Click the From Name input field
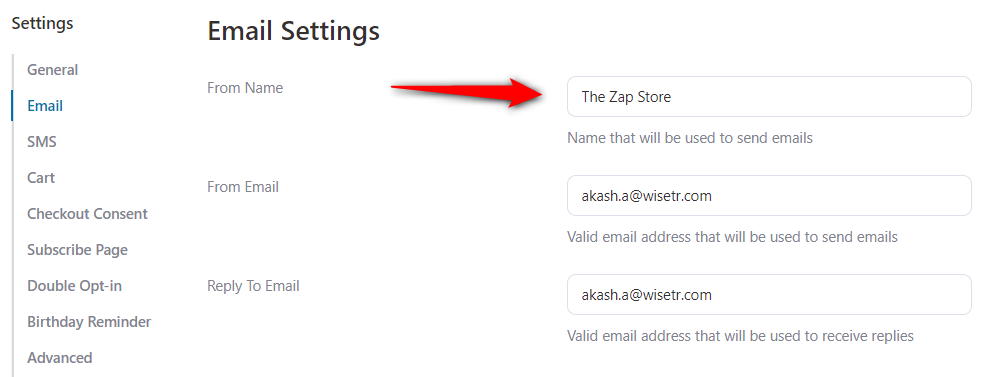The height and width of the screenshot is (377, 992). click(x=769, y=97)
